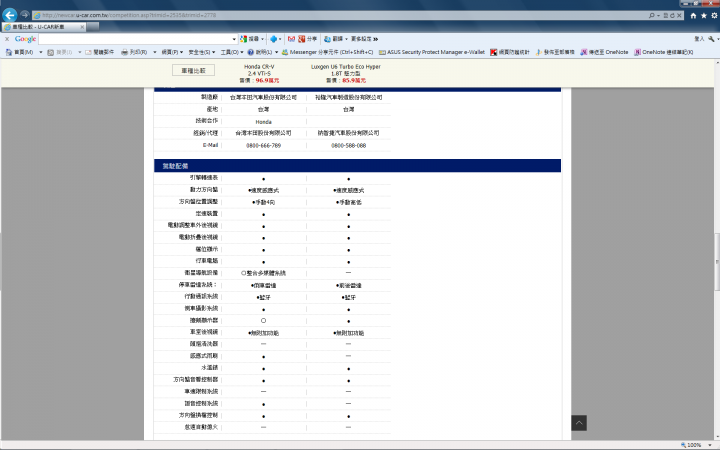Click the browser forward arrow button
Screen dimensions: 720x450
pyautogui.click(x=25, y=15)
